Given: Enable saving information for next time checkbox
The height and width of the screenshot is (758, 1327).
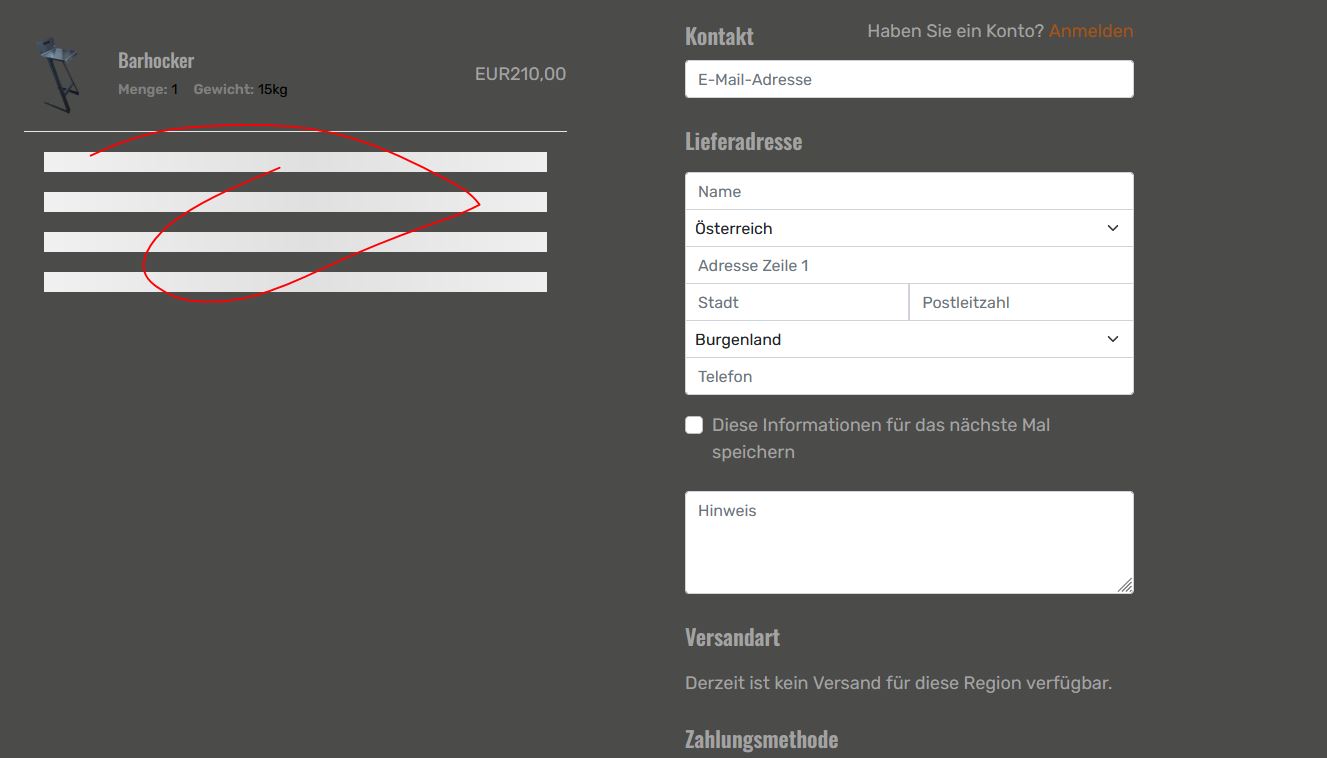Looking at the screenshot, I should (x=694, y=426).
